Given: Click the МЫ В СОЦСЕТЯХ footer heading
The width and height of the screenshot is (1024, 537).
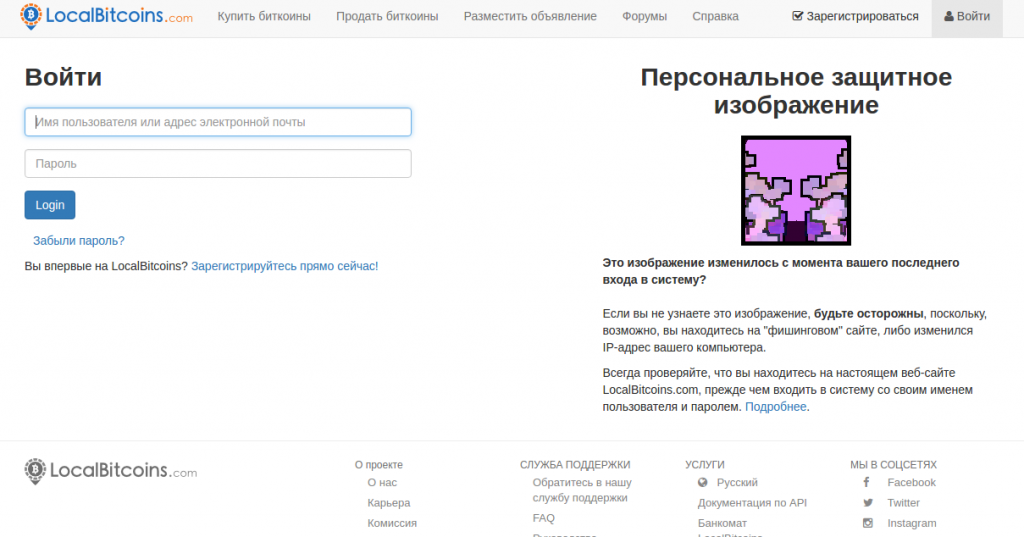Looking at the screenshot, I should [x=893, y=465].
